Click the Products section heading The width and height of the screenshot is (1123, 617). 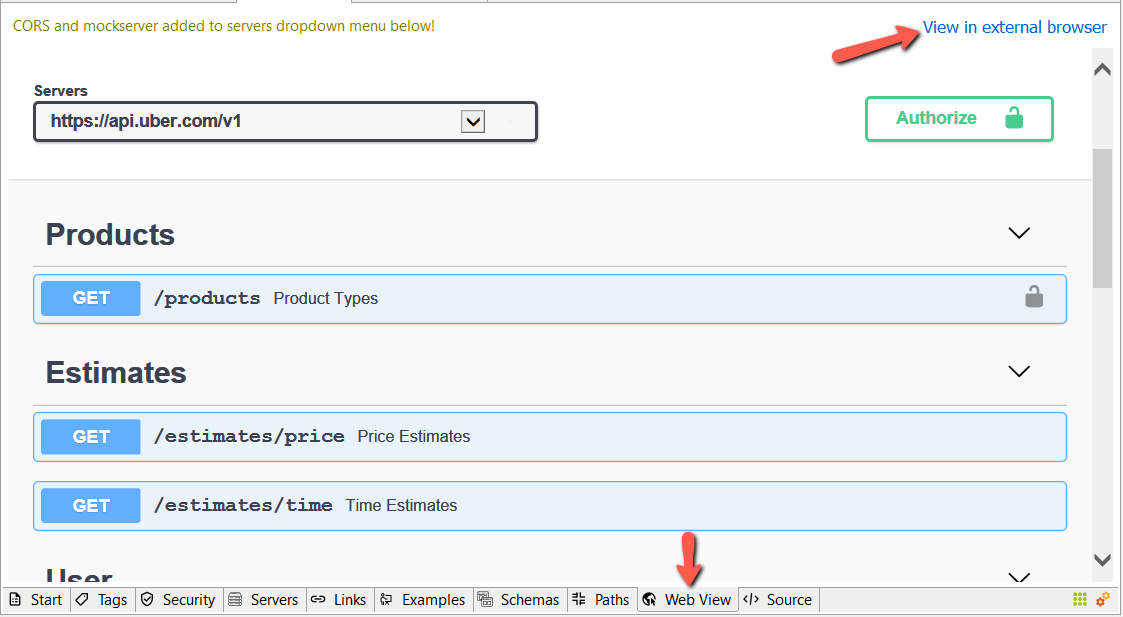pyautogui.click(x=110, y=234)
